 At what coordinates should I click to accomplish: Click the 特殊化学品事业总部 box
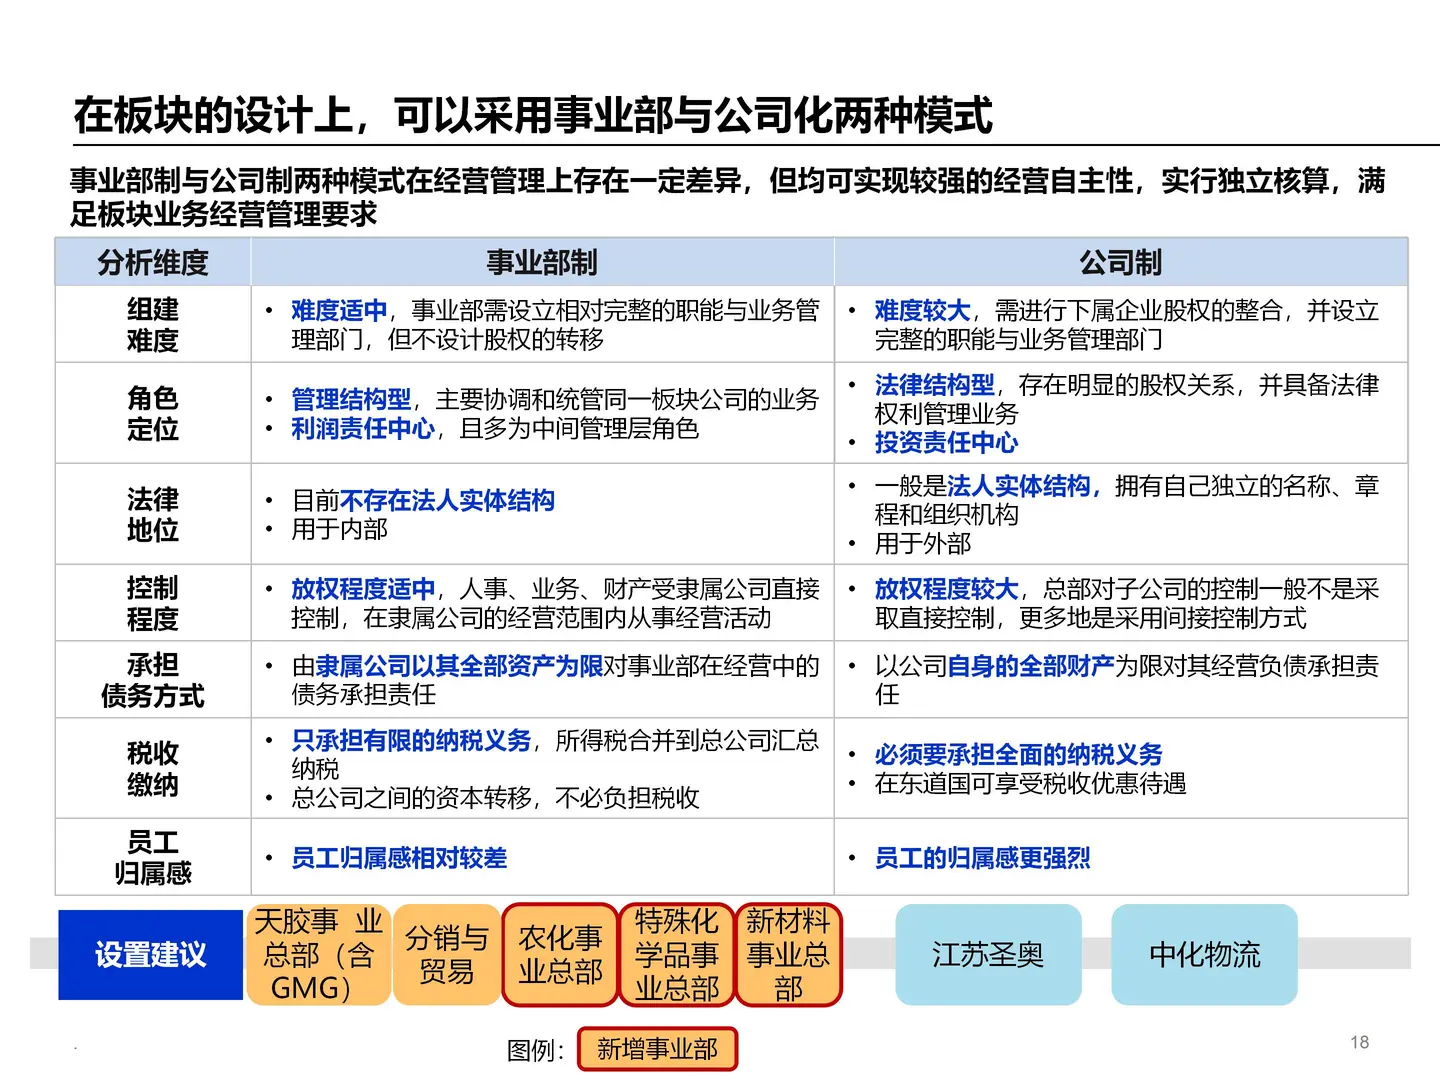pyautogui.click(x=677, y=953)
